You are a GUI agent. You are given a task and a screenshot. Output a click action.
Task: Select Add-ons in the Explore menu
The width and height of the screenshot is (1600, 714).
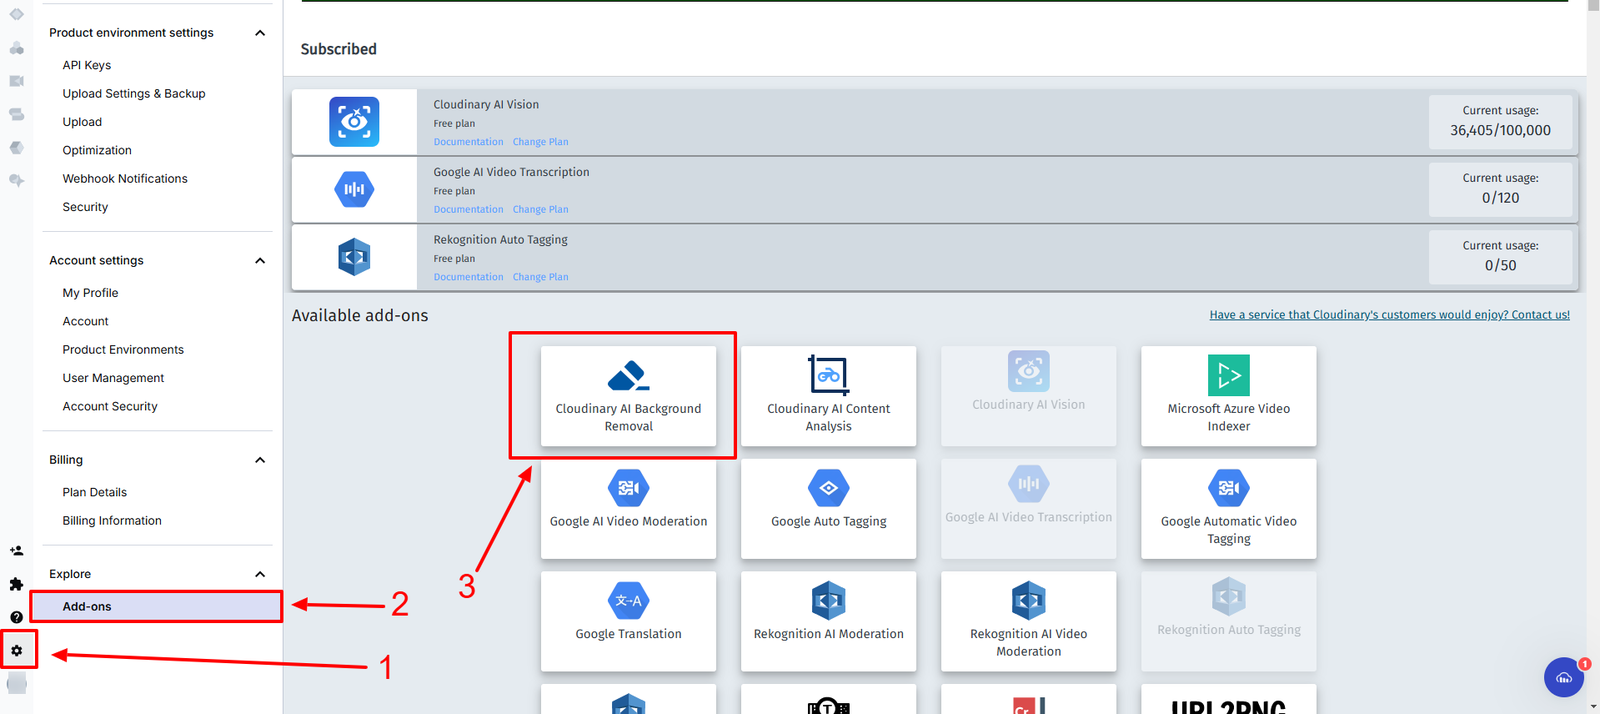(87, 607)
